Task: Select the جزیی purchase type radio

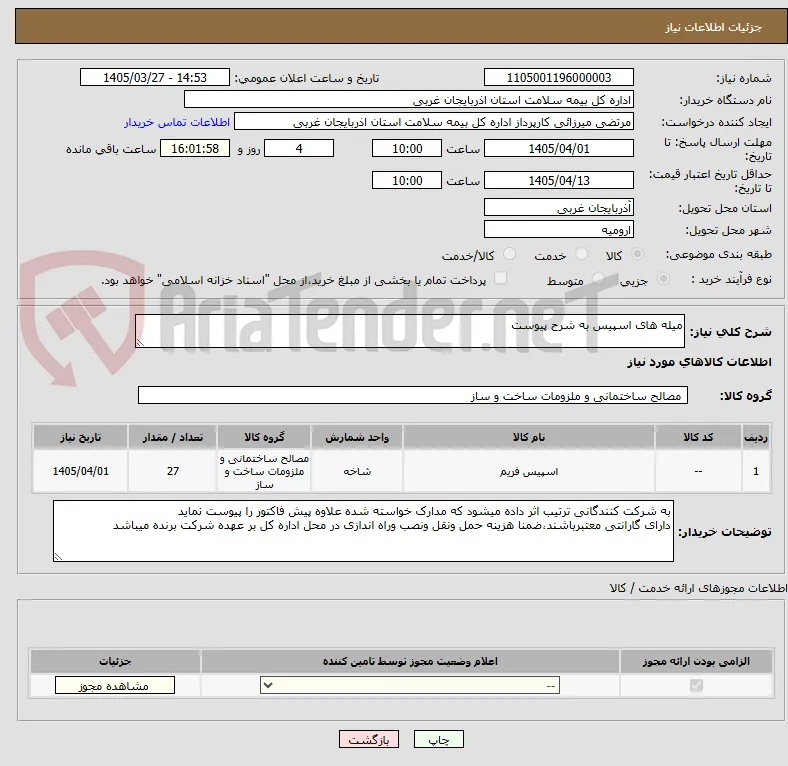Action: point(663,278)
